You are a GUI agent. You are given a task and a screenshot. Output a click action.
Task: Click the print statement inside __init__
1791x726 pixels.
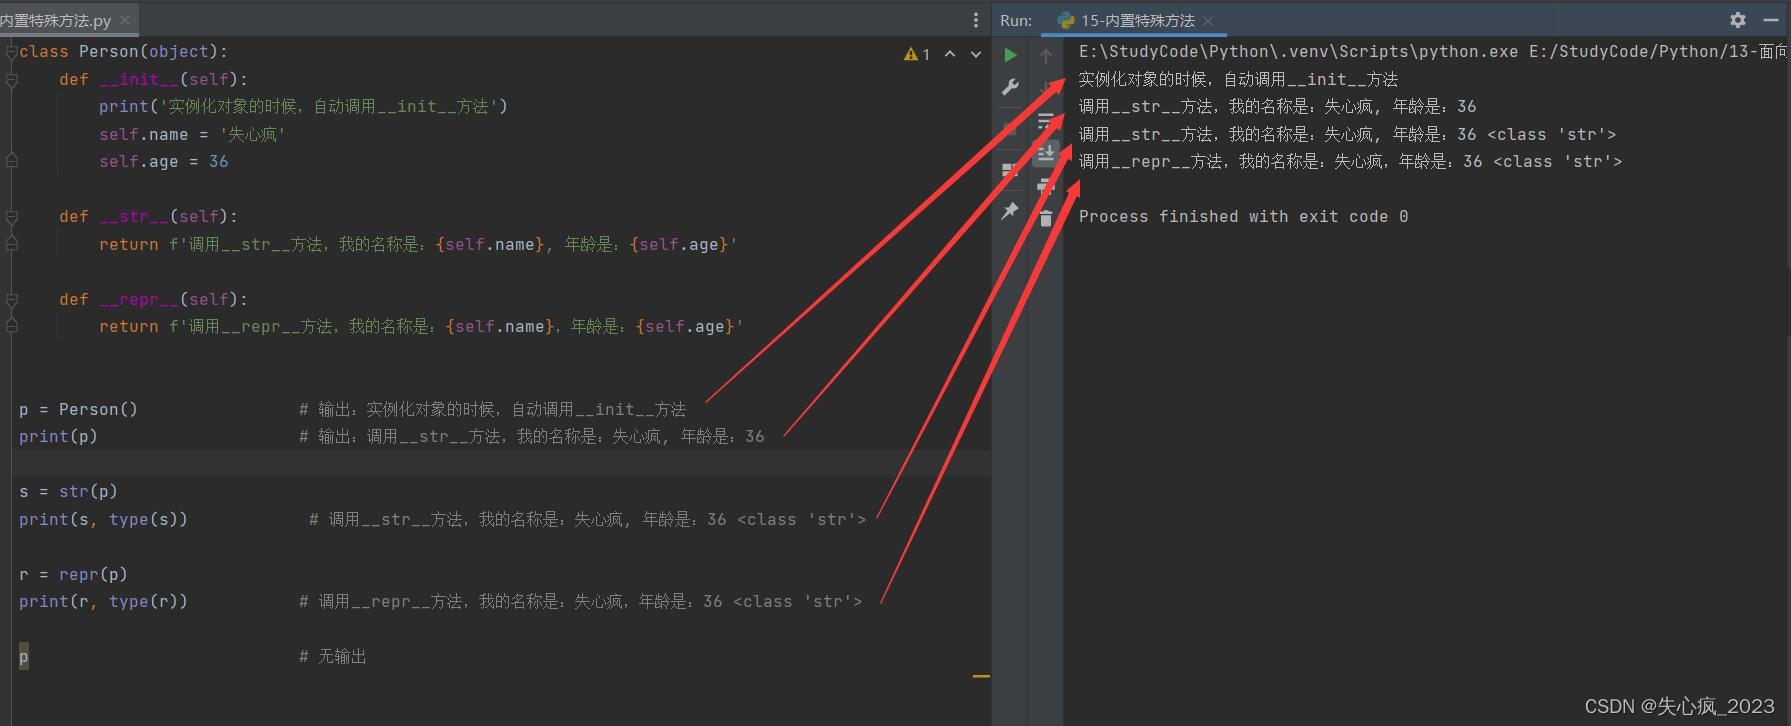point(303,106)
